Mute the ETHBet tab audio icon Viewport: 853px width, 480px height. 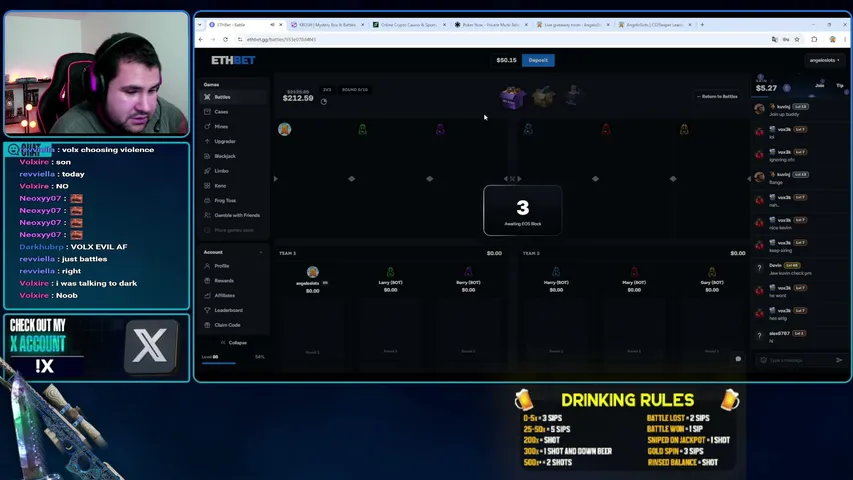tap(272, 25)
